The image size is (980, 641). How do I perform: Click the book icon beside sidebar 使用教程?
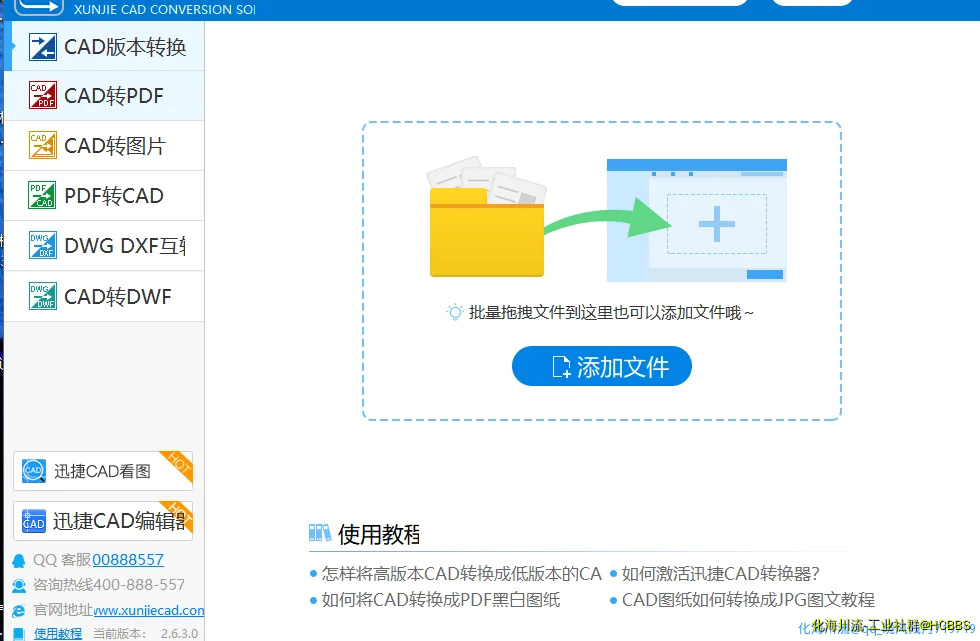[x=19, y=634]
